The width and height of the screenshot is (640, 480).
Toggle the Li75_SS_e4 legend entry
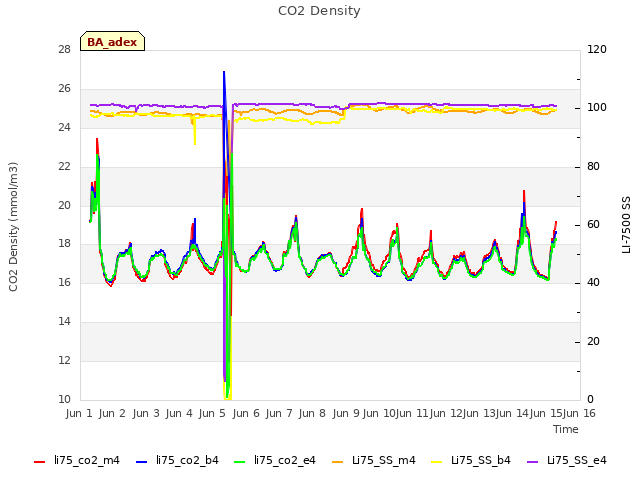click(567, 460)
